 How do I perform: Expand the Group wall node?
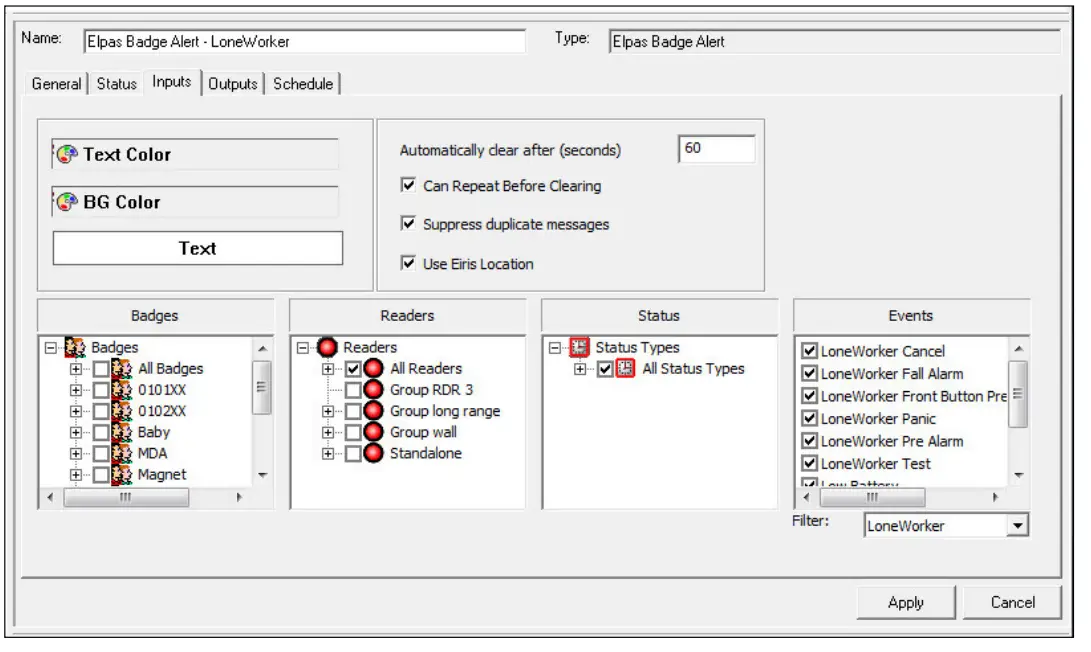pos(328,432)
